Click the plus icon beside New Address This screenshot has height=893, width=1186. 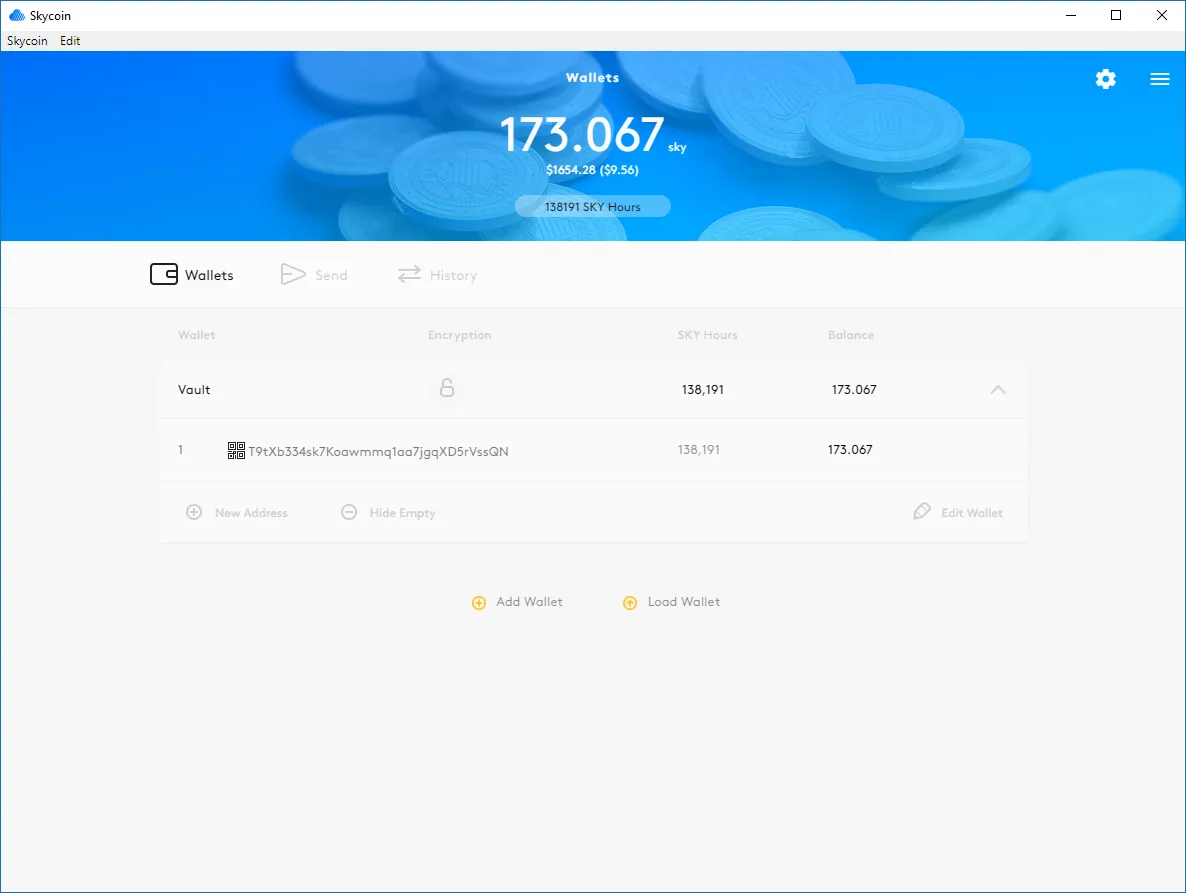[194, 512]
